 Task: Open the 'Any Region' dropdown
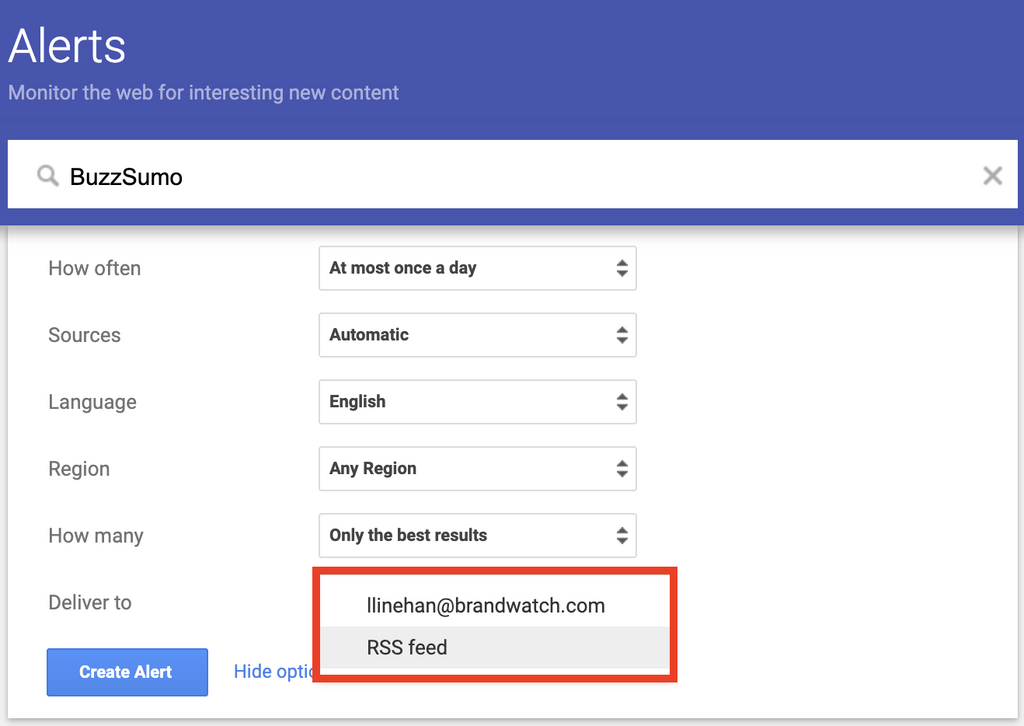(x=477, y=468)
